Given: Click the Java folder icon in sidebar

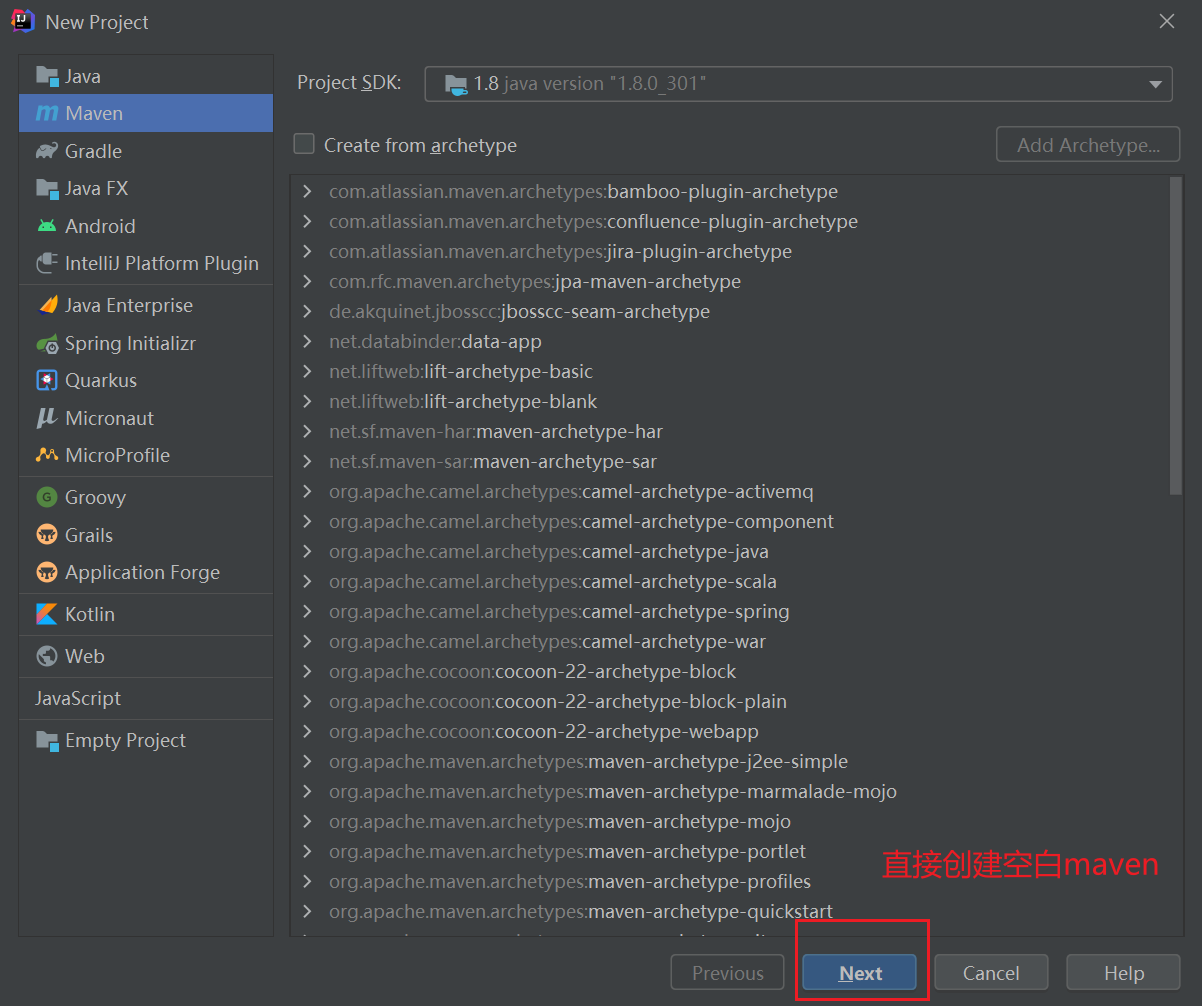Looking at the screenshot, I should click(47, 76).
